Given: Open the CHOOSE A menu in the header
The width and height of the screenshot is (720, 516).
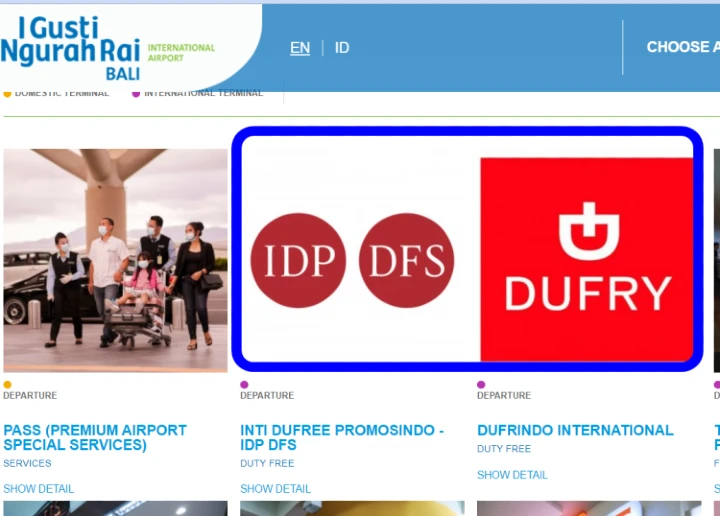Looking at the screenshot, I should tap(683, 47).
